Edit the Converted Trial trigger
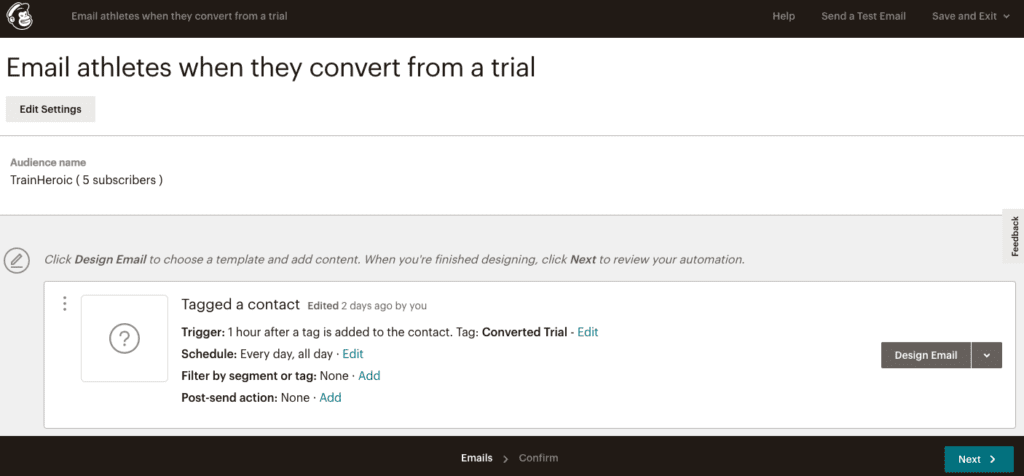 (587, 332)
